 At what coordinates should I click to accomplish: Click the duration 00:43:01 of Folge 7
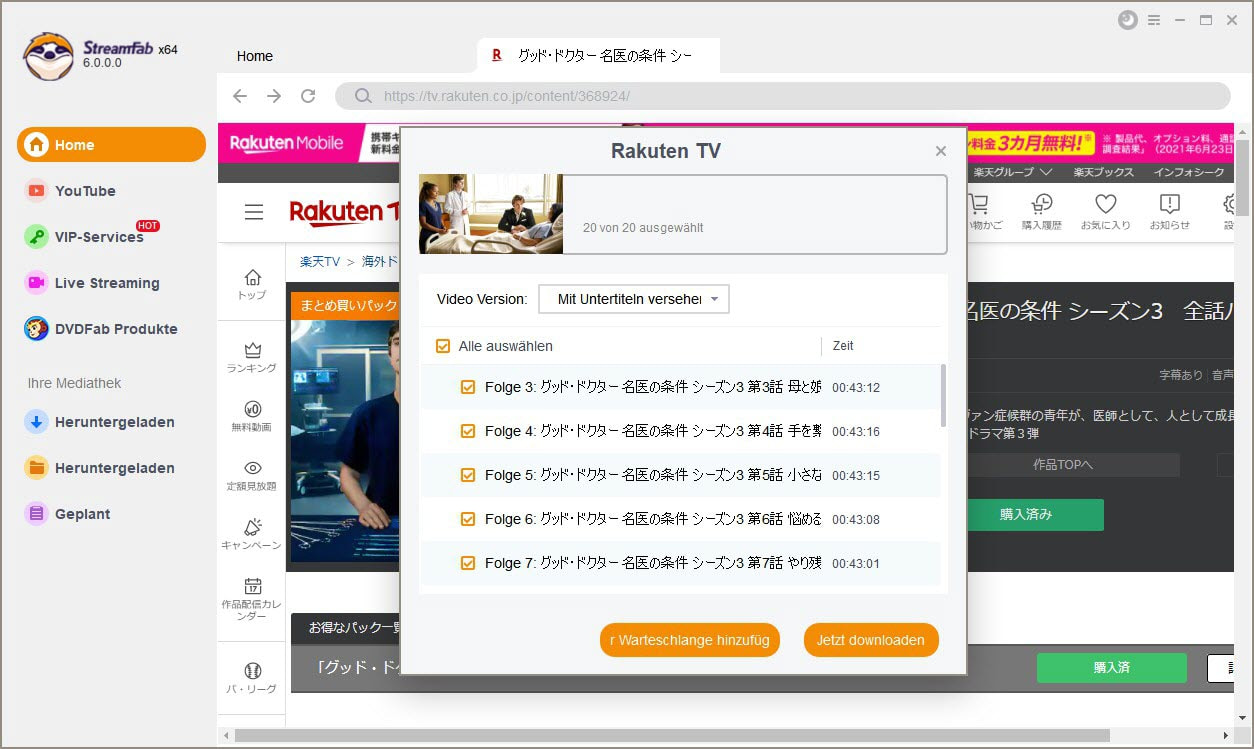(x=856, y=563)
